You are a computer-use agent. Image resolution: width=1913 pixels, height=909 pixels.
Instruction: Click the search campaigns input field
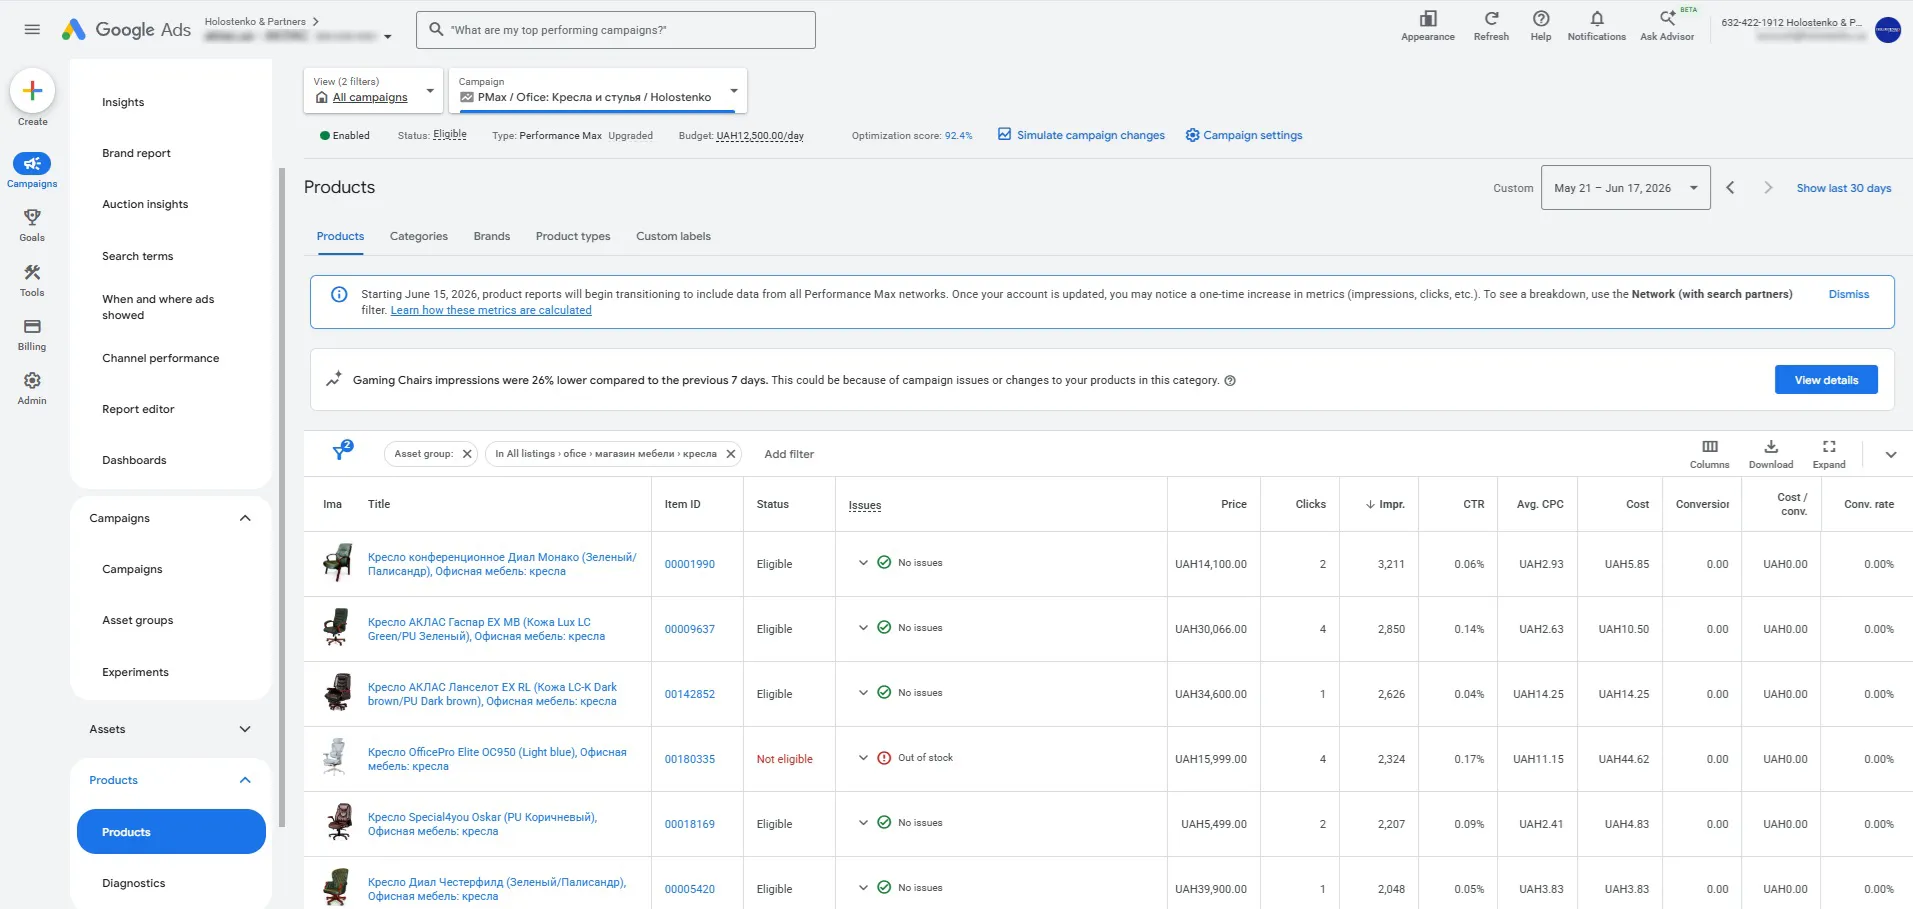pyautogui.click(x=616, y=30)
